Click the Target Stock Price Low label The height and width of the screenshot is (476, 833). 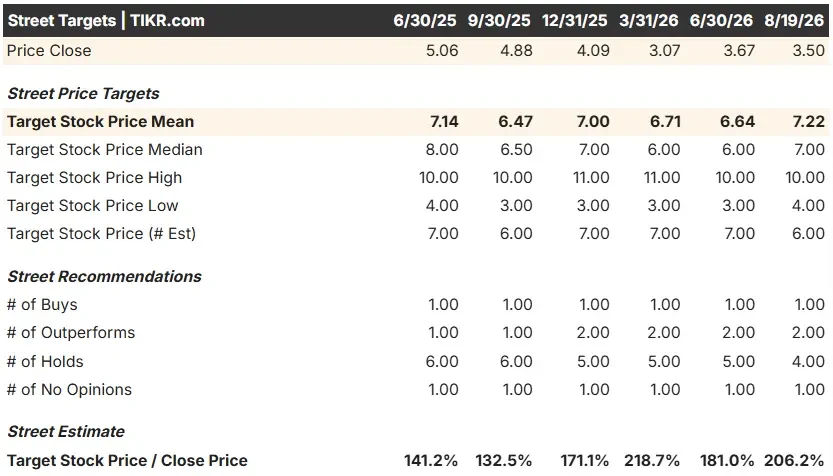(92, 206)
